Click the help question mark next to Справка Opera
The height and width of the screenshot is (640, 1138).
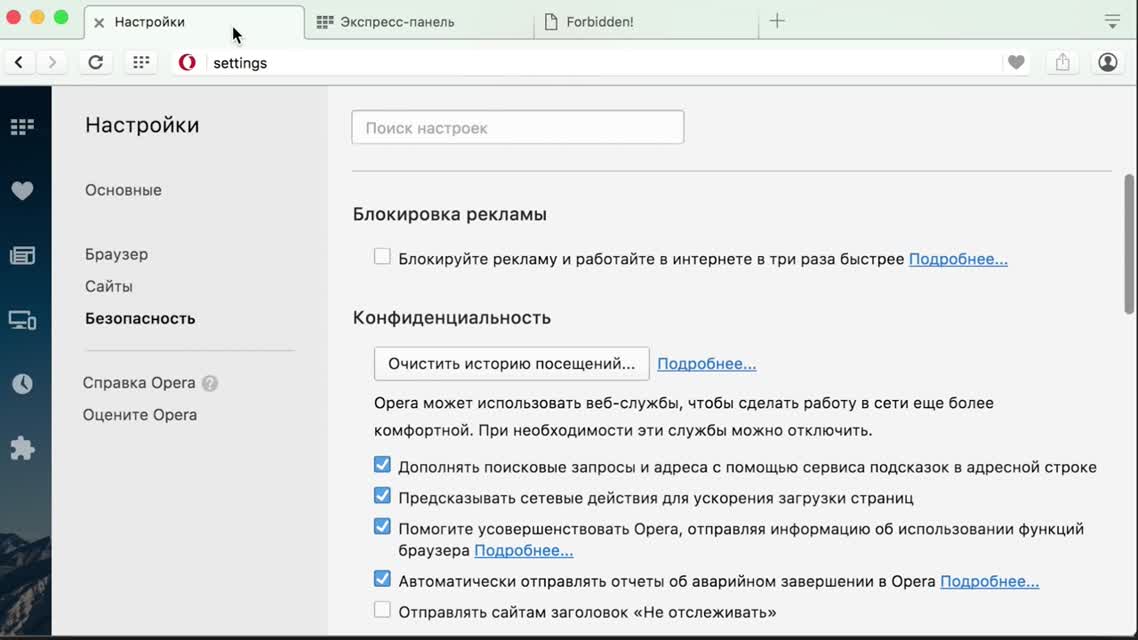(x=210, y=383)
